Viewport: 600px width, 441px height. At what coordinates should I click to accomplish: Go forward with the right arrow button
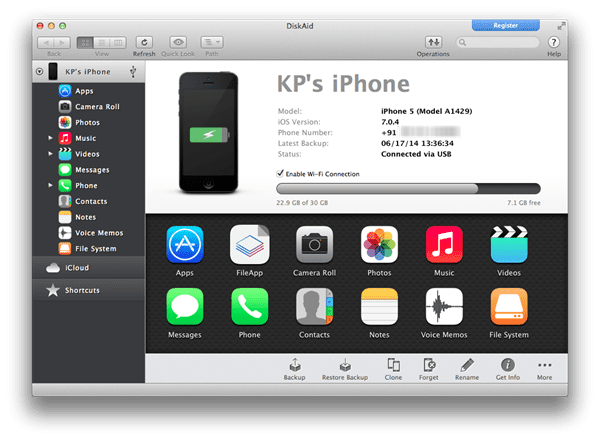coord(62,42)
